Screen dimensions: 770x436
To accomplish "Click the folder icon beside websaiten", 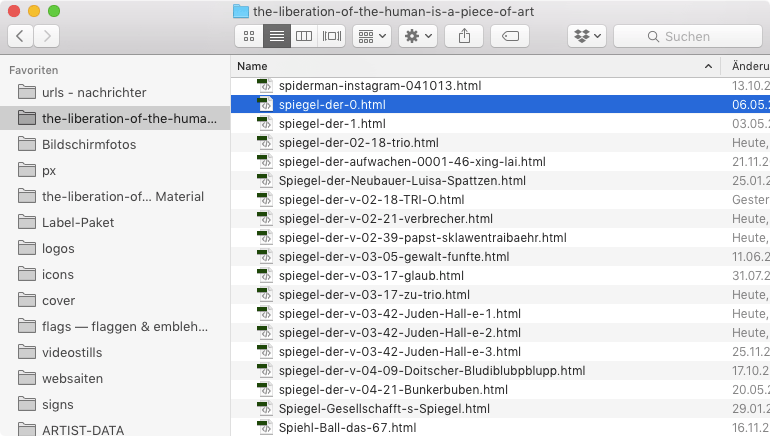I will point(27,378).
